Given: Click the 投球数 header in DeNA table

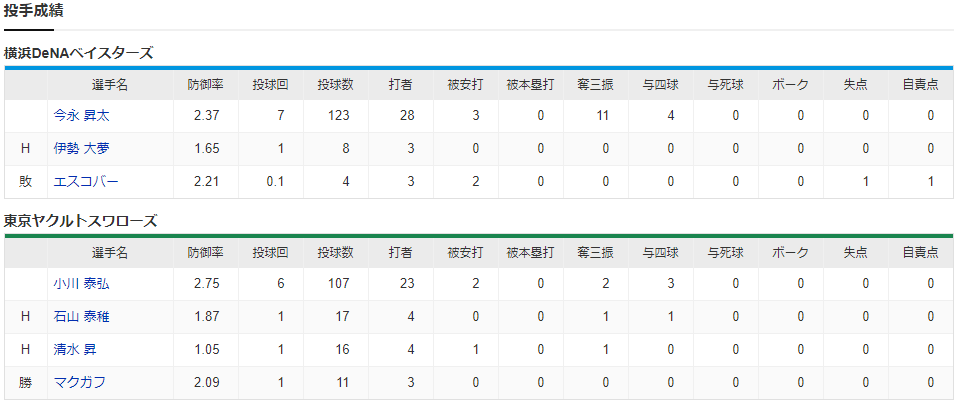Looking at the screenshot, I should (335, 85).
